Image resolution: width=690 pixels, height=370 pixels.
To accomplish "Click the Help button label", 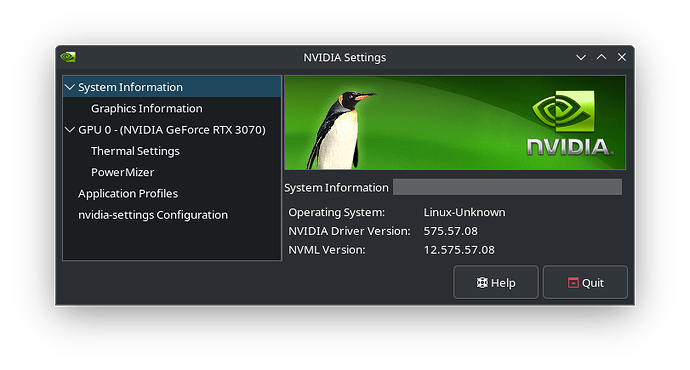I will [503, 282].
